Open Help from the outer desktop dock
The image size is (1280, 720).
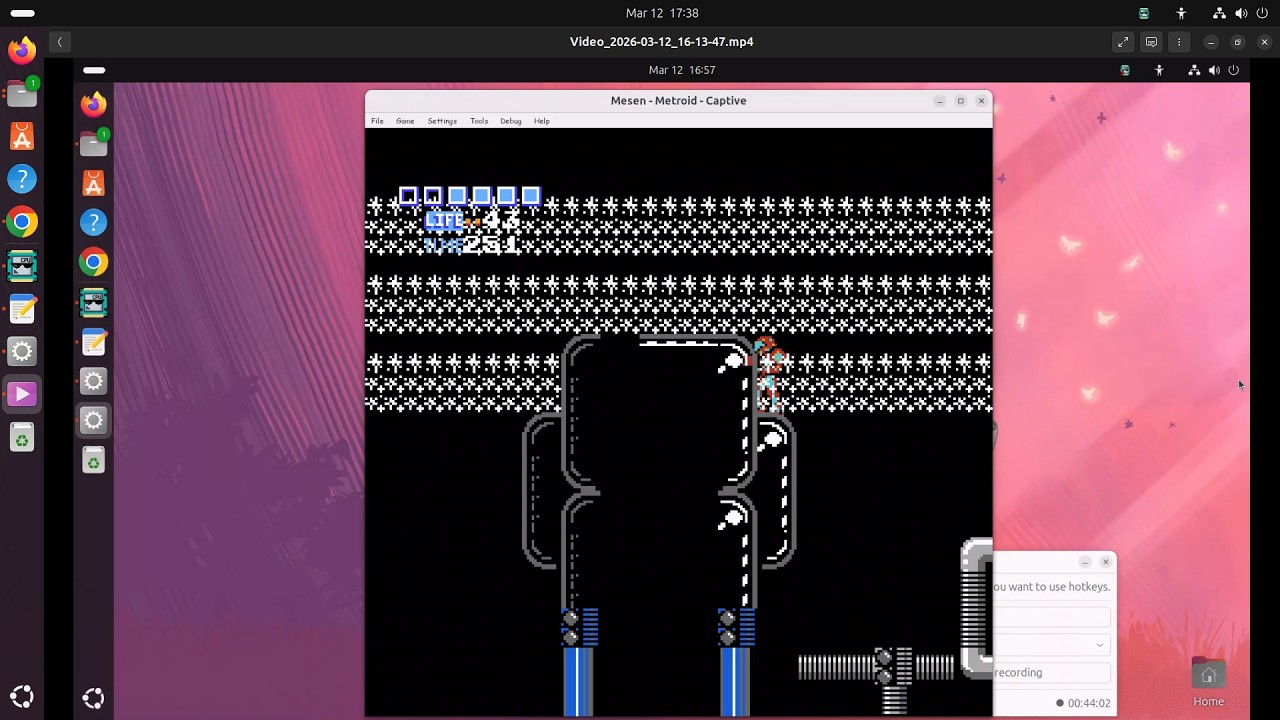coord(22,179)
